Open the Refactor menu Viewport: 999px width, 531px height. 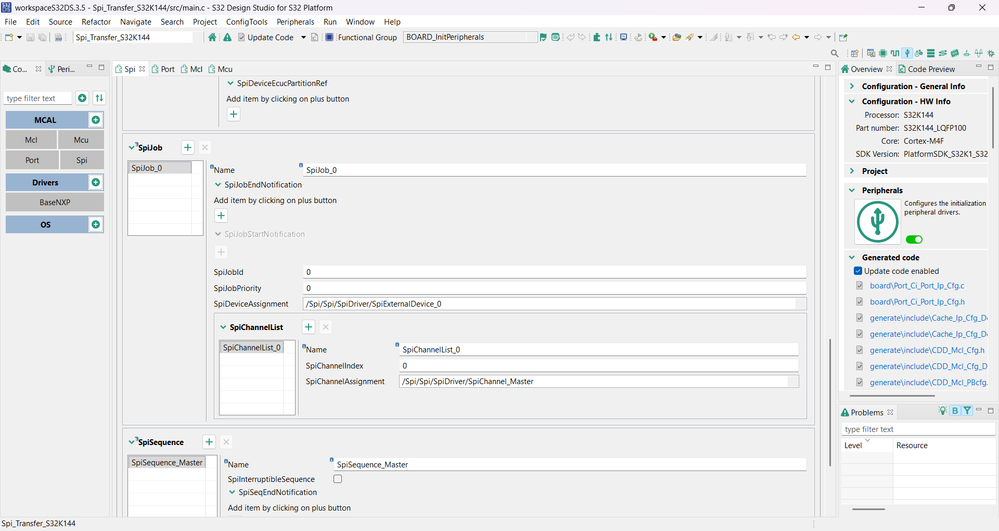[96, 22]
